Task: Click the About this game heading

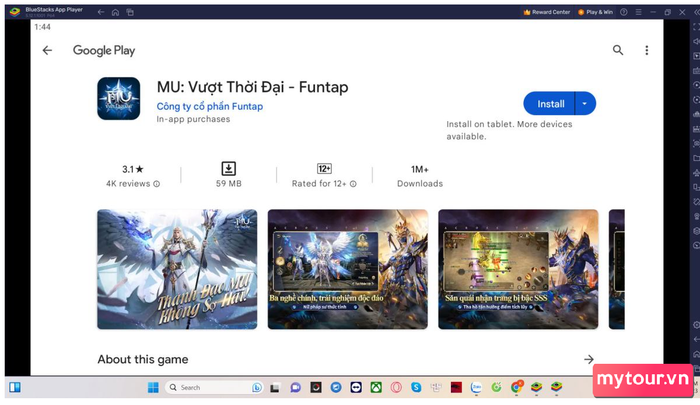Action: click(143, 359)
